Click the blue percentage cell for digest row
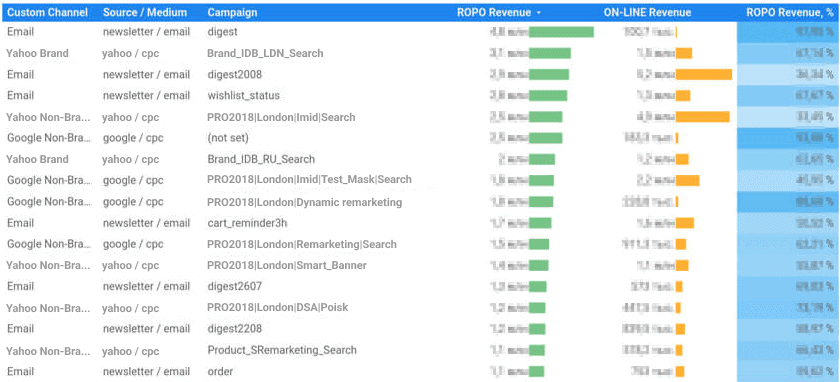Image resolution: width=840 pixels, height=382 pixels. pos(788,32)
